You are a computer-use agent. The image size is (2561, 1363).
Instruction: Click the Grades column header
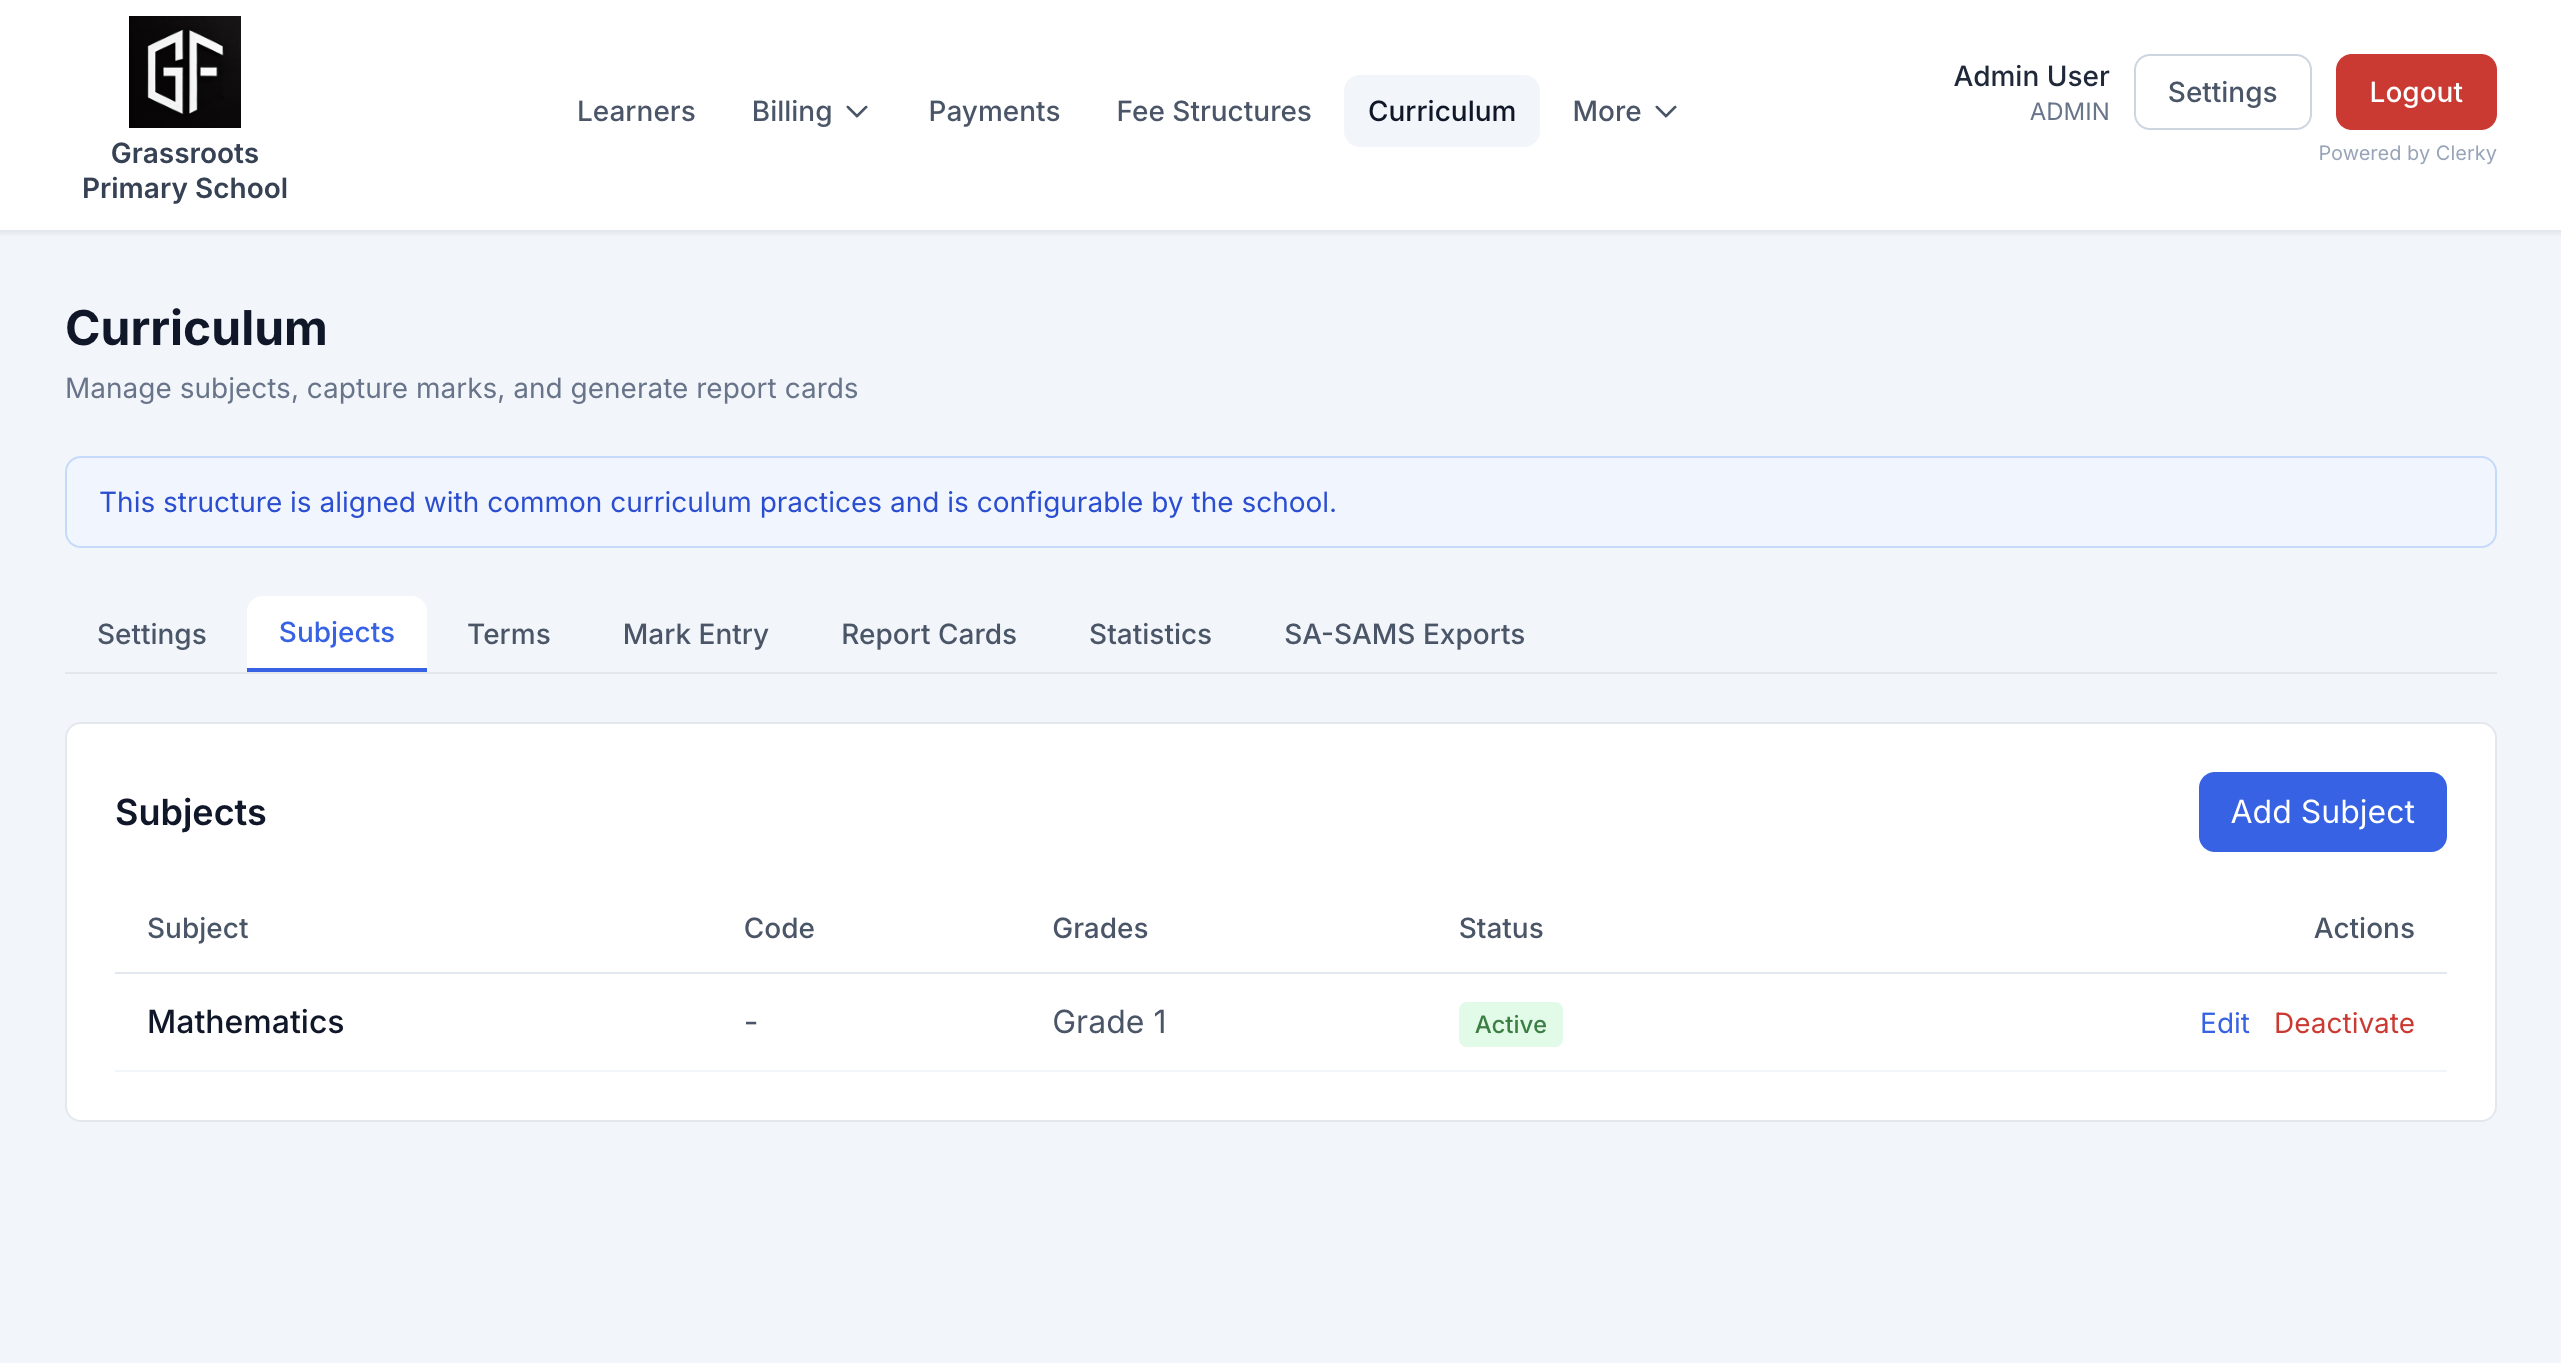pos(1100,928)
